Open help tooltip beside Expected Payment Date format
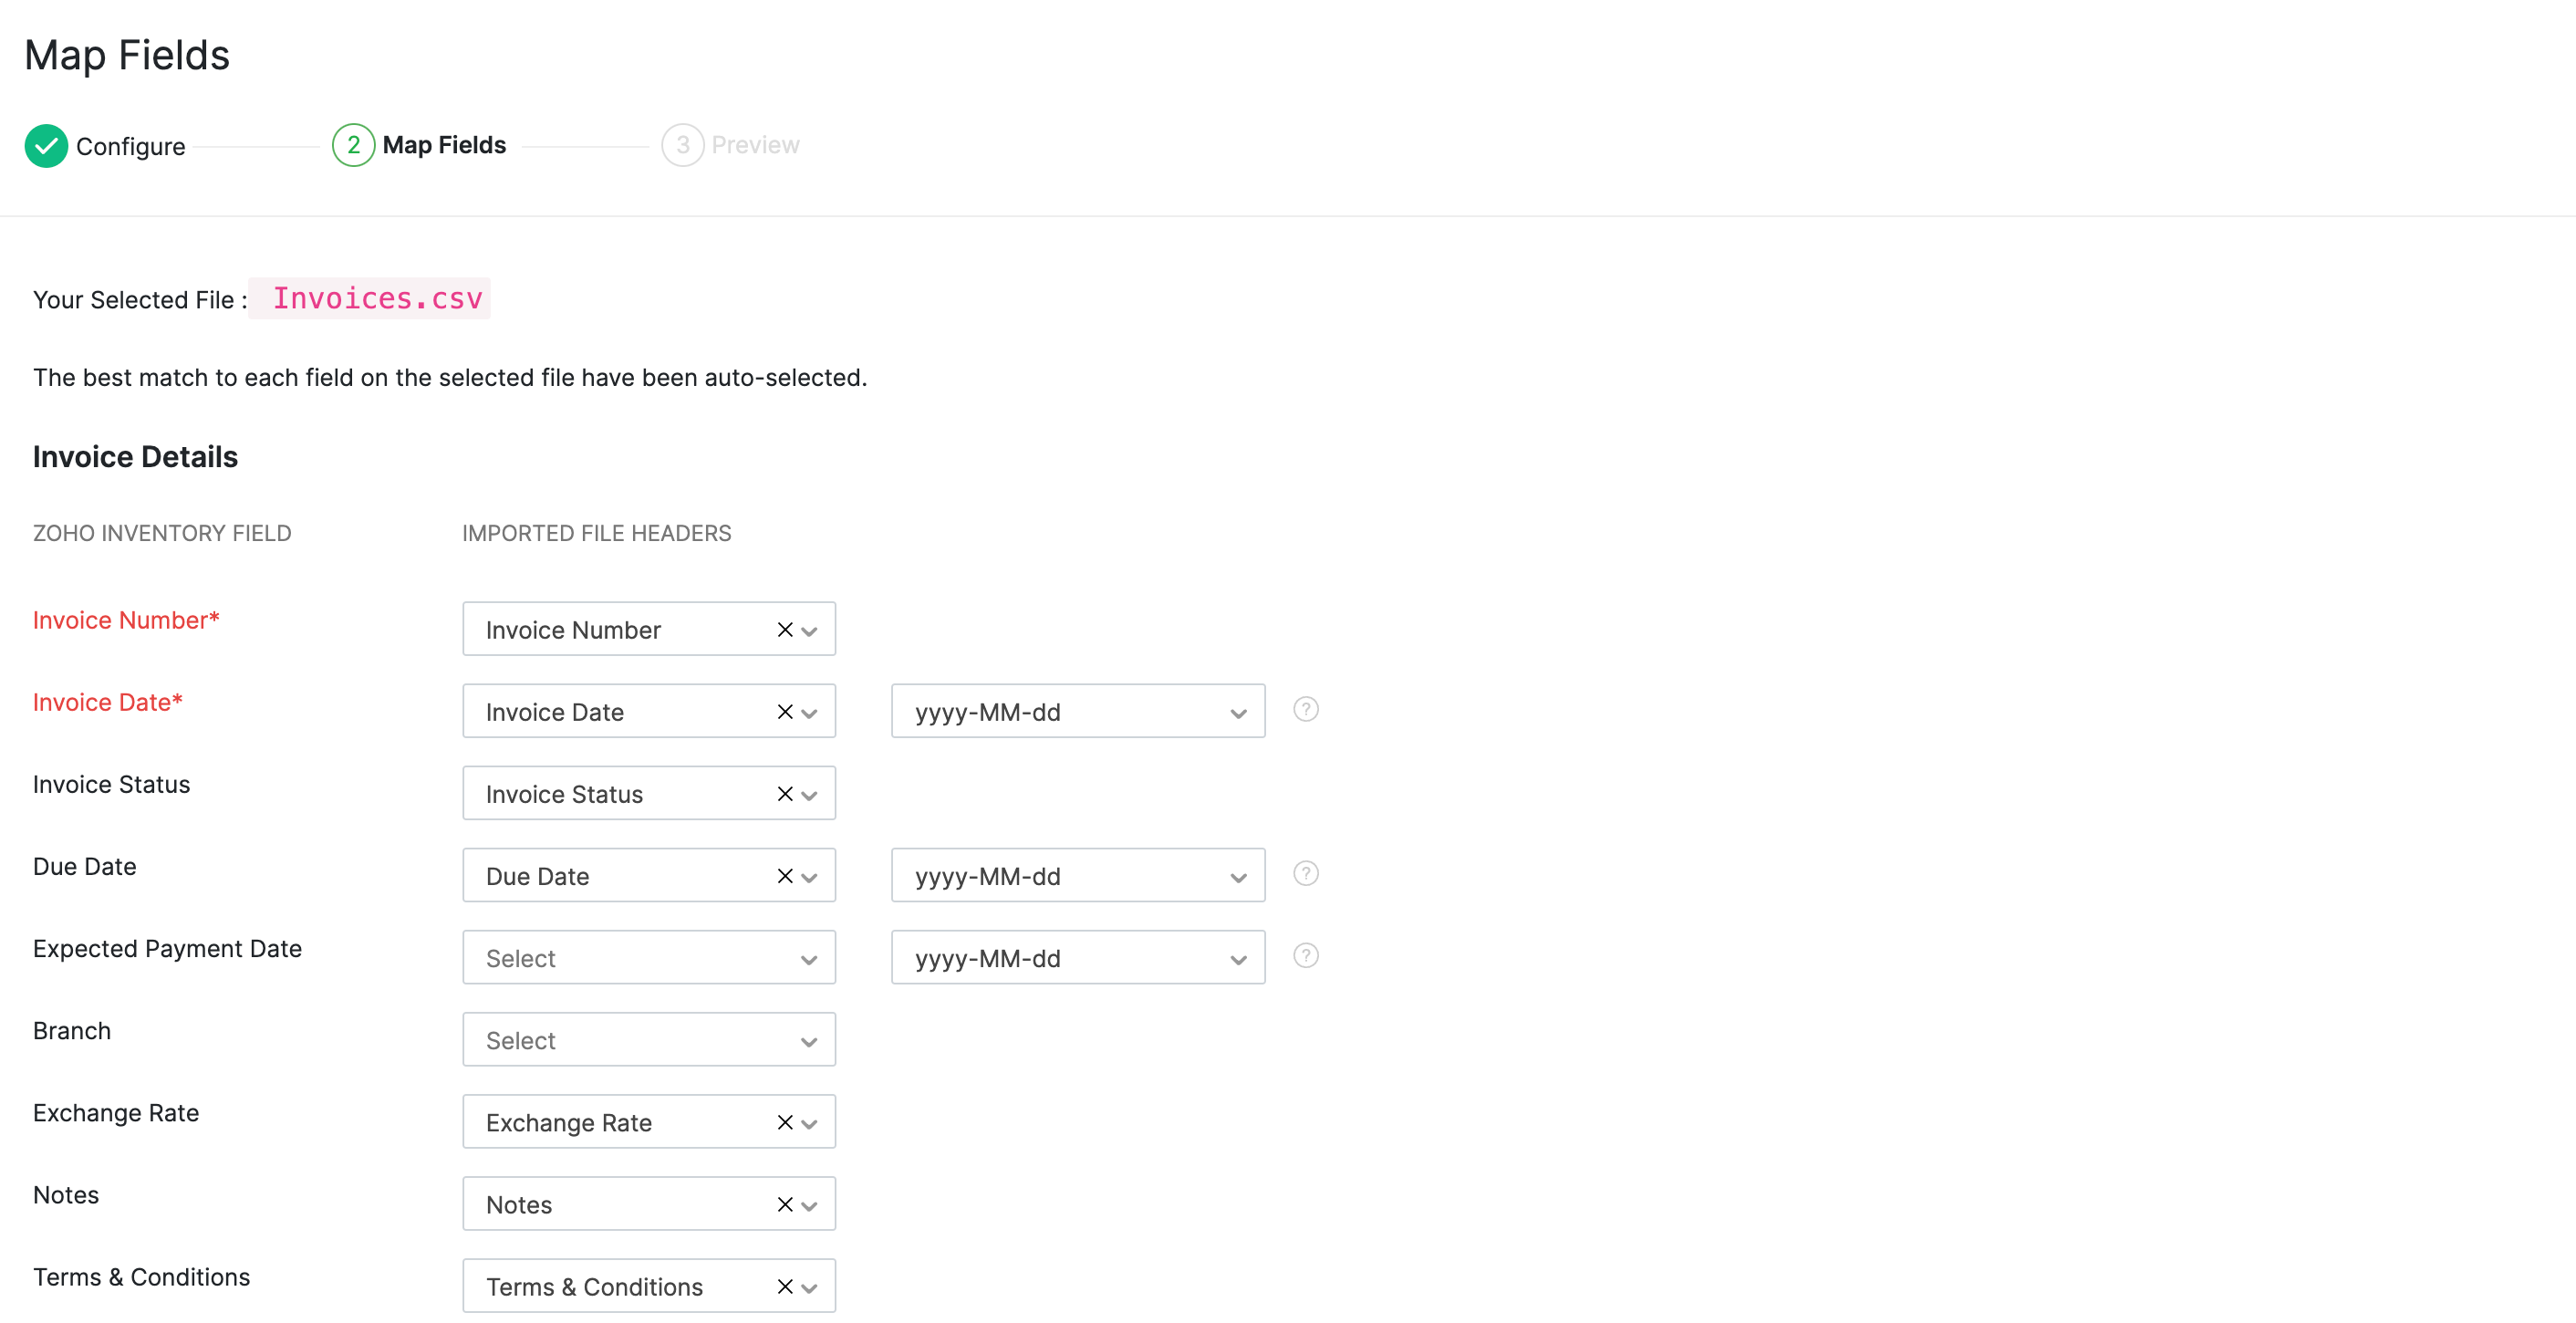This screenshot has width=2576, height=1323. [x=1306, y=955]
